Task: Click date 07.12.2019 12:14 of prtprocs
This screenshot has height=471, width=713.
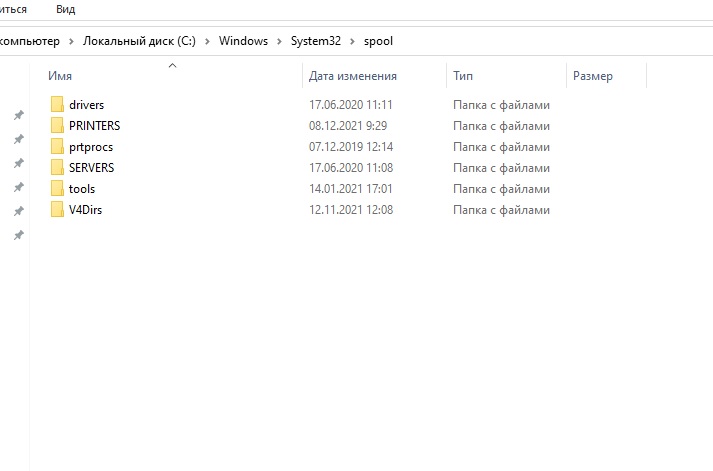Action: pos(351,147)
